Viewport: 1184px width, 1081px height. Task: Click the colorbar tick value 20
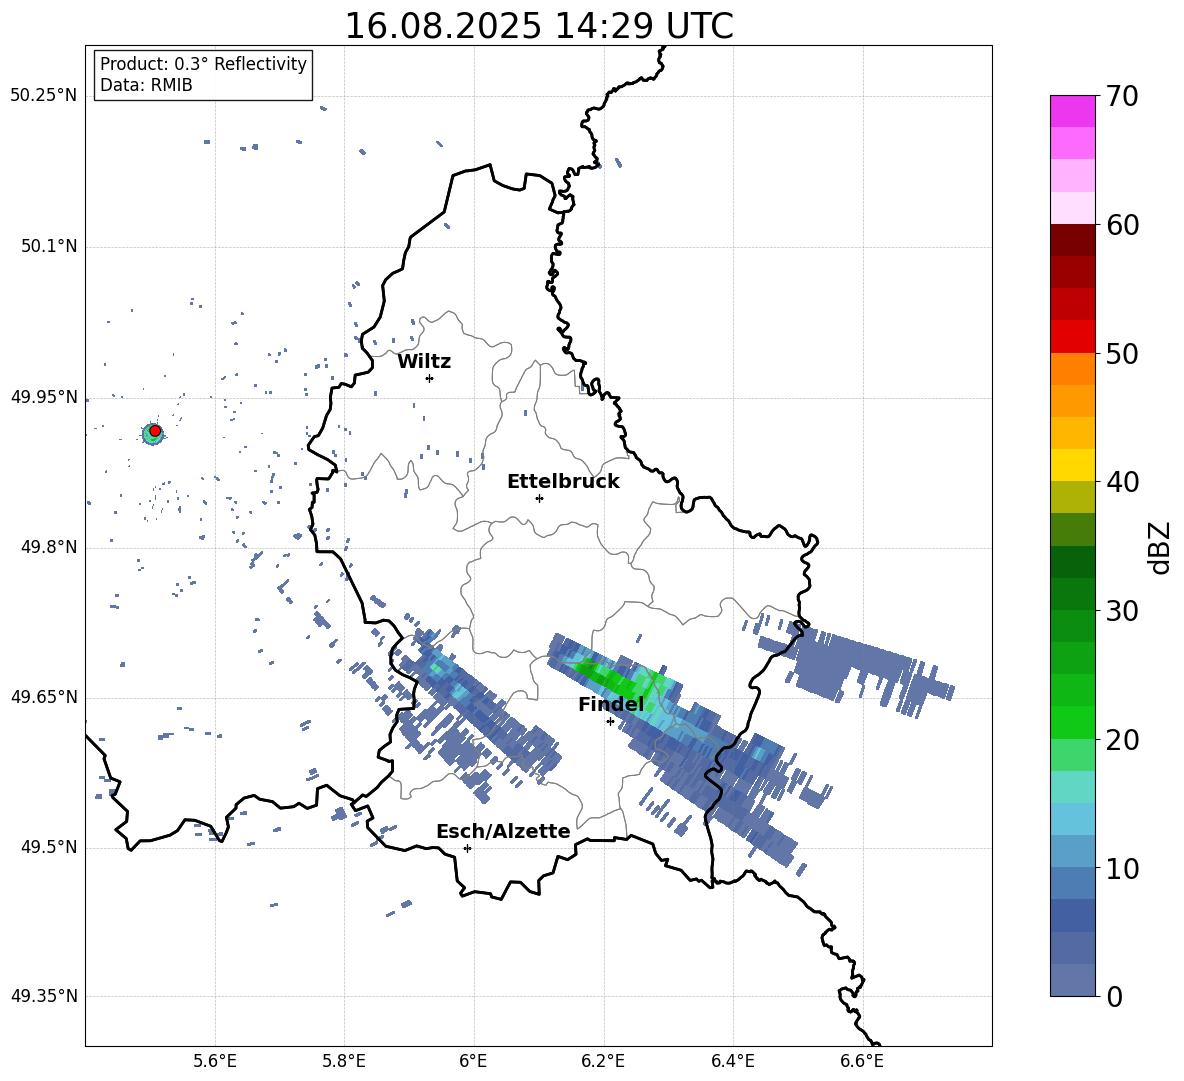tap(1122, 740)
